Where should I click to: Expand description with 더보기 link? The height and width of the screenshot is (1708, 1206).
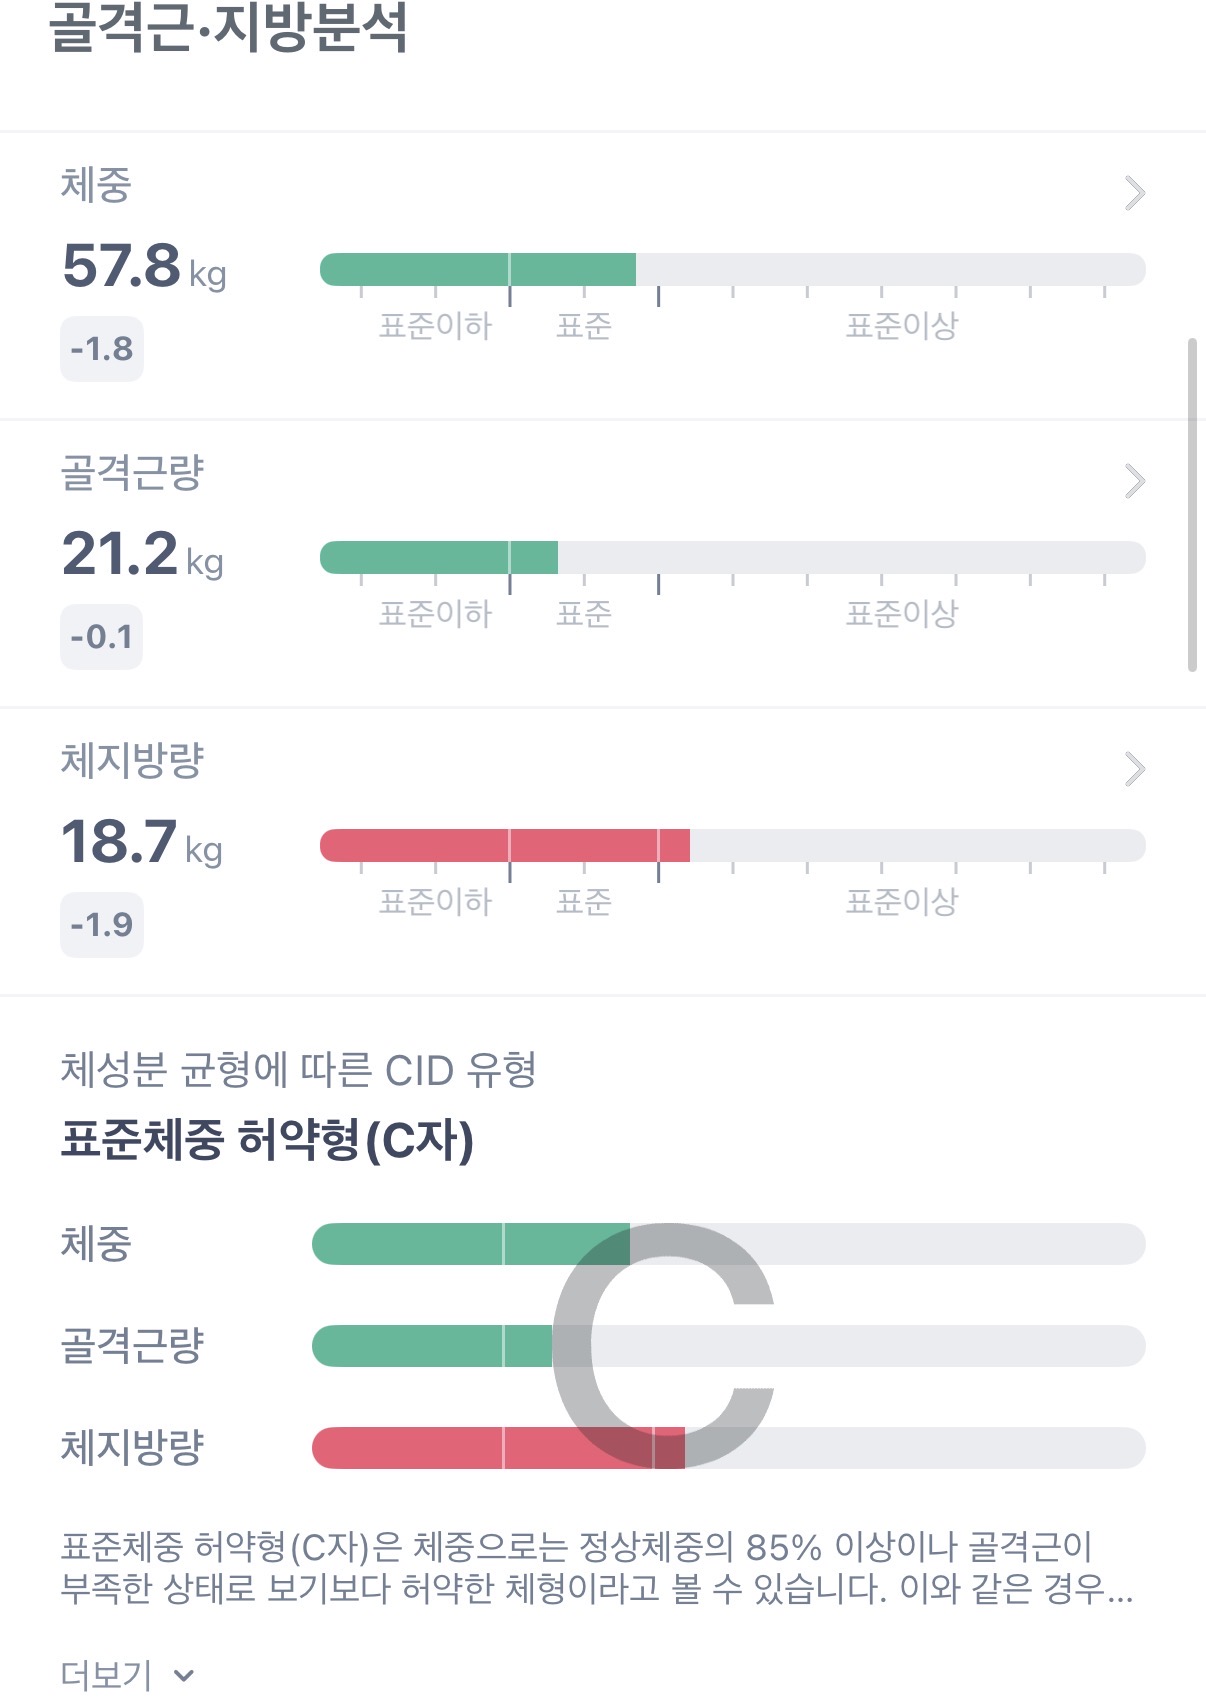[107, 1674]
